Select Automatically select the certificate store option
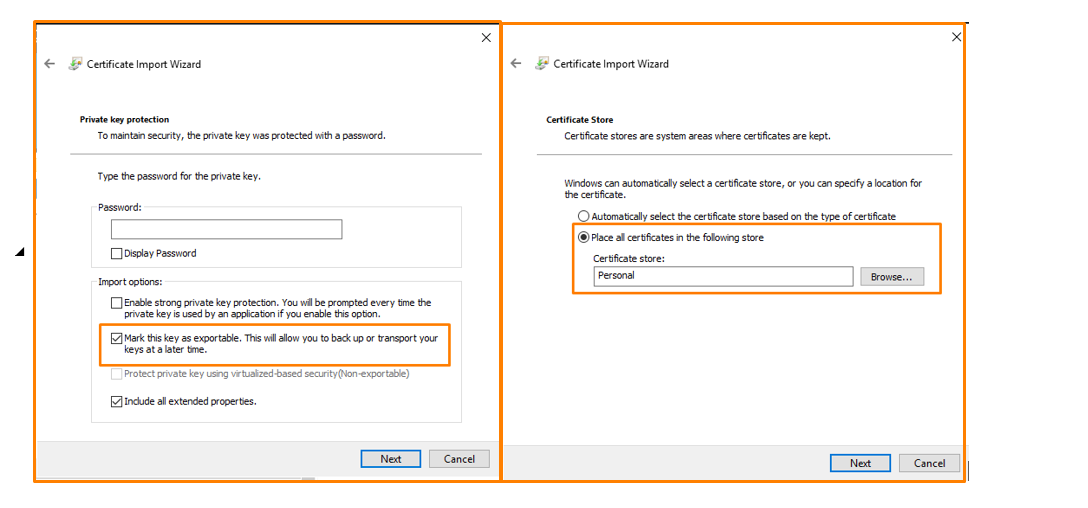Viewport: 1088px width, 508px height. click(x=584, y=216)
